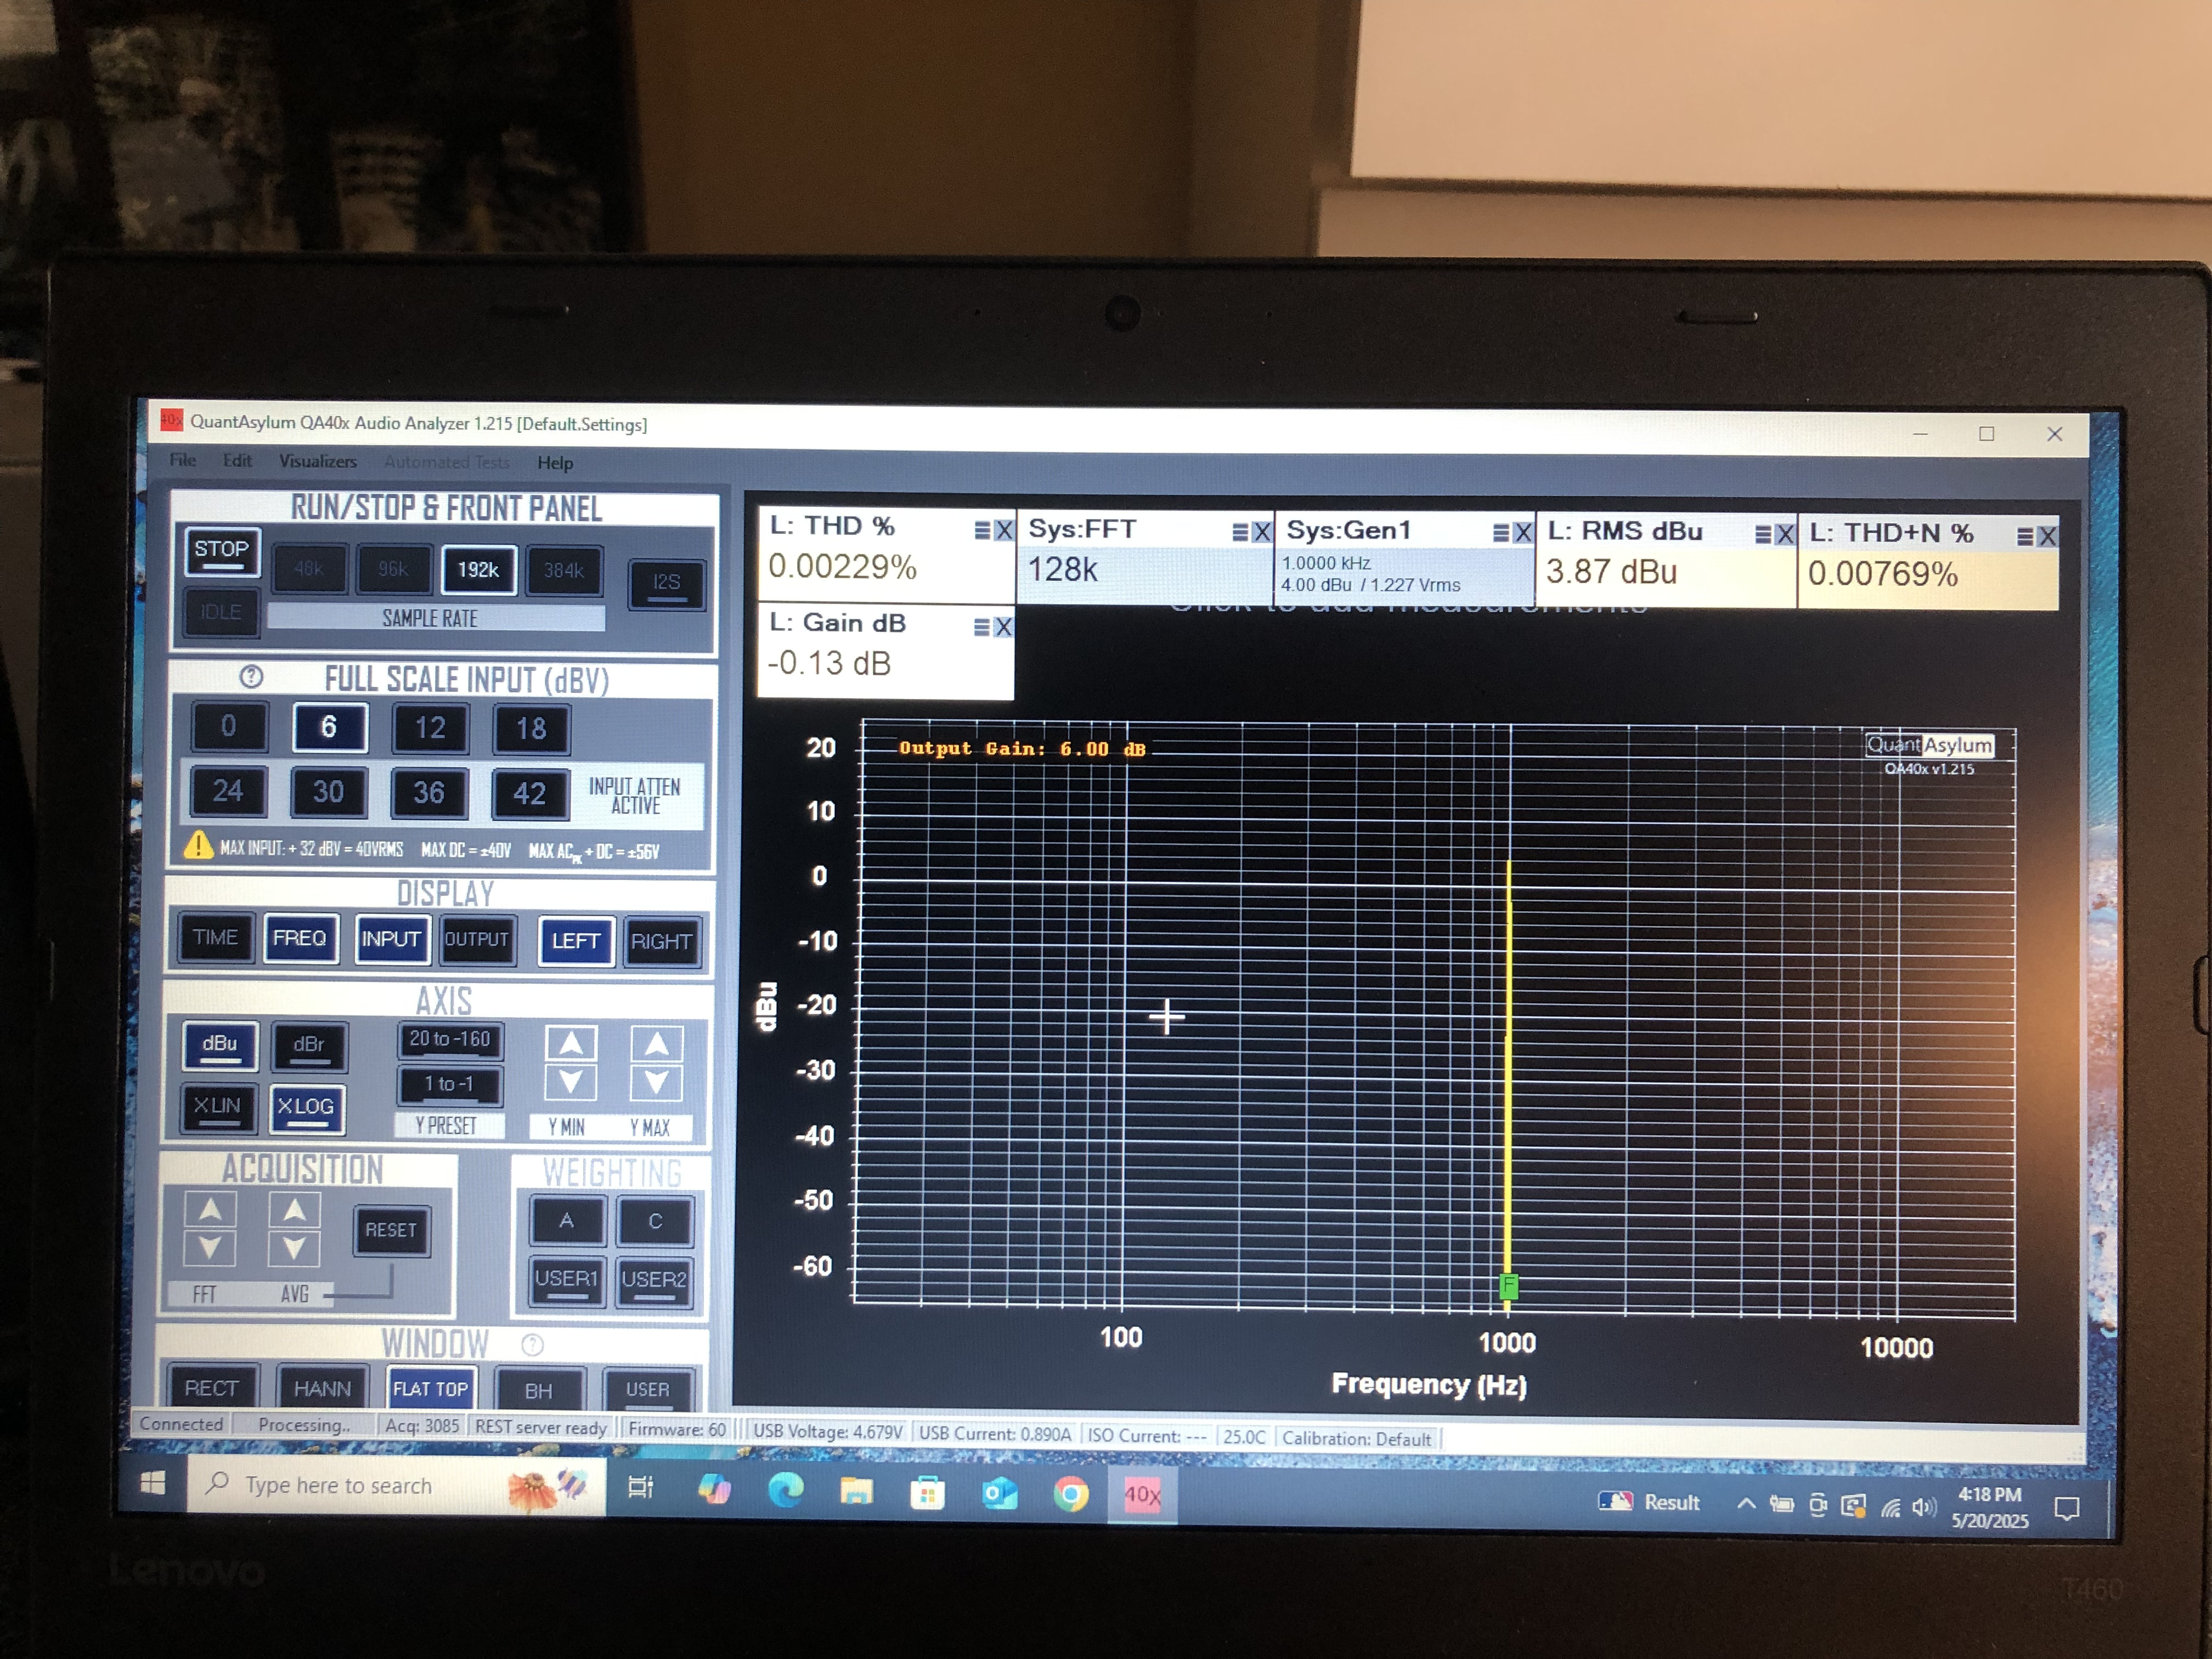Stop acquisition with the STOP button
This screenshot has width=2212, height=1659.
(x=221, y=552)
